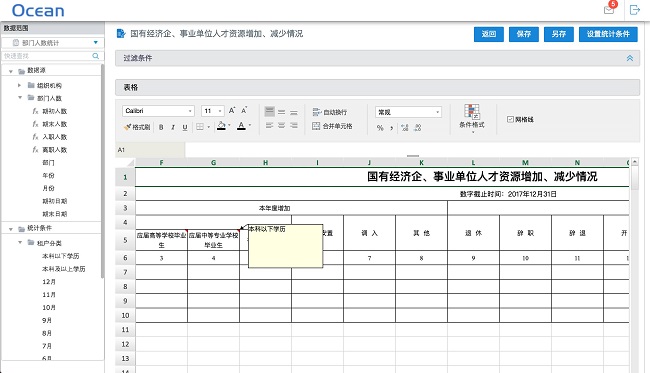Image resolution: width=650 pixels, height=373 pixels.
Task: Apply comma thousands separator format
Action: (x=391, y=128)
